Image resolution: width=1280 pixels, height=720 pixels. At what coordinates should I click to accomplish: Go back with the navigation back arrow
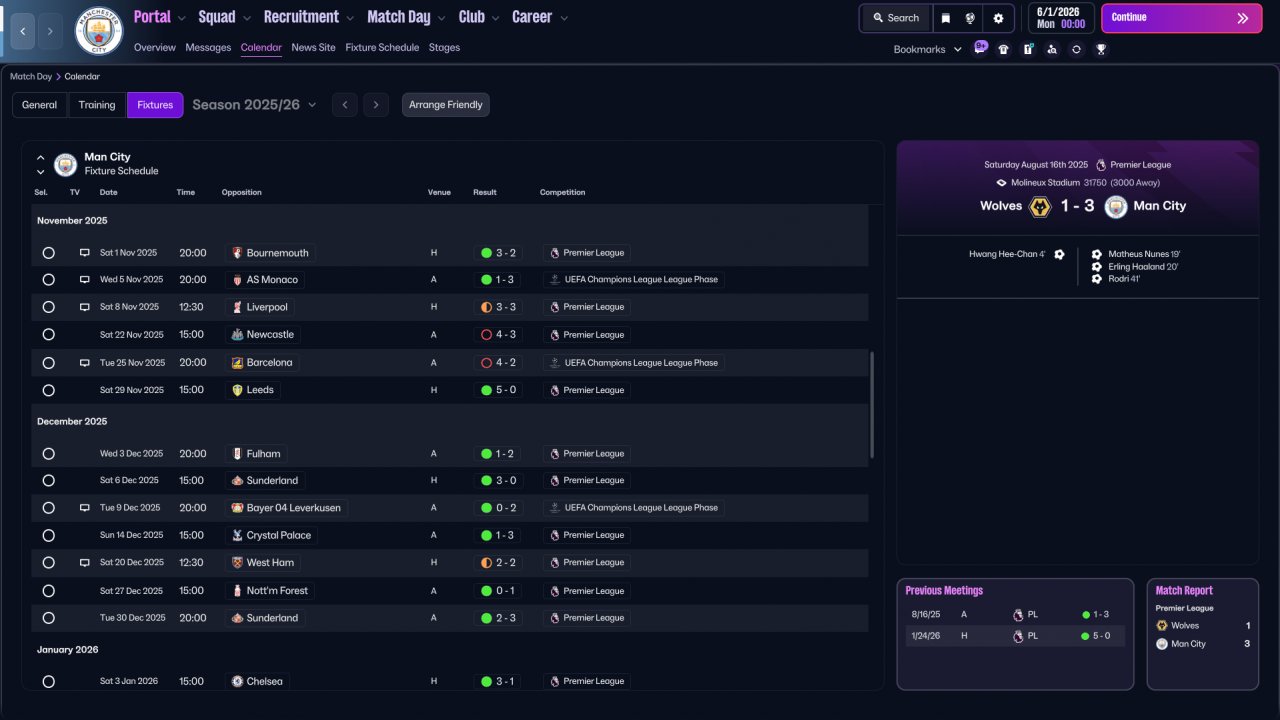[23, 31]
